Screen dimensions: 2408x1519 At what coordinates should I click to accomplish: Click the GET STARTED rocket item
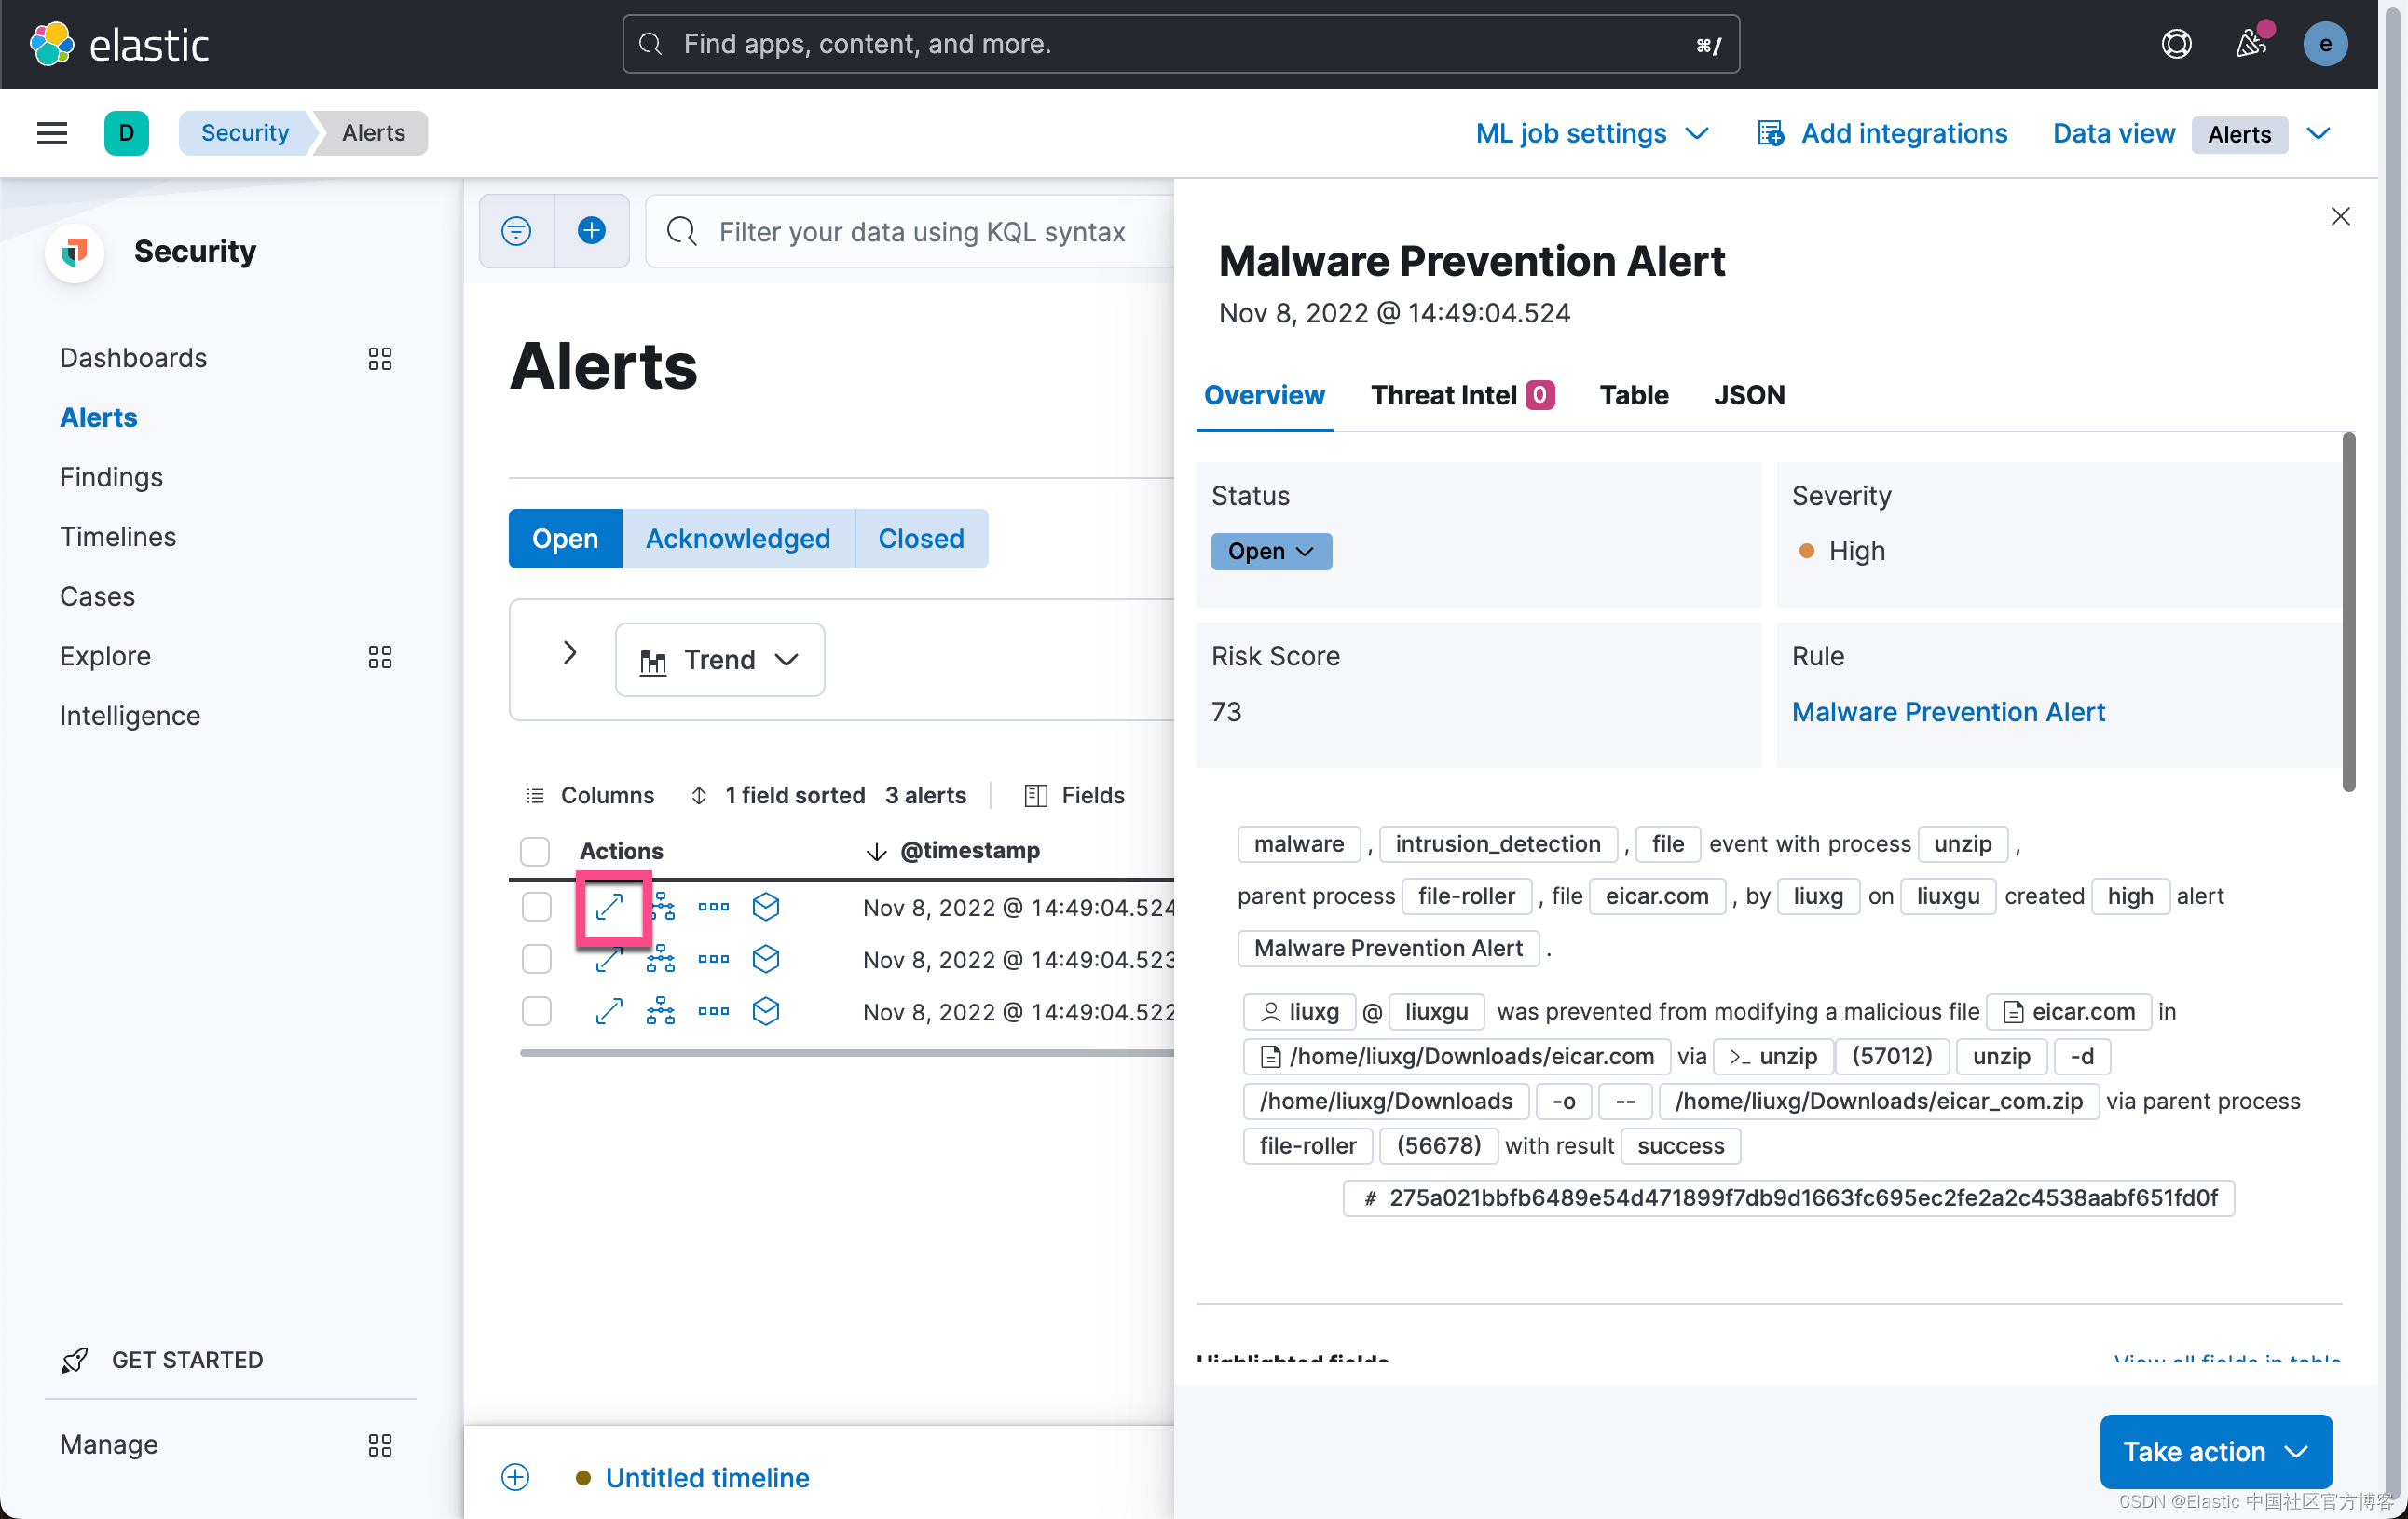click(x=162, y=1360)
